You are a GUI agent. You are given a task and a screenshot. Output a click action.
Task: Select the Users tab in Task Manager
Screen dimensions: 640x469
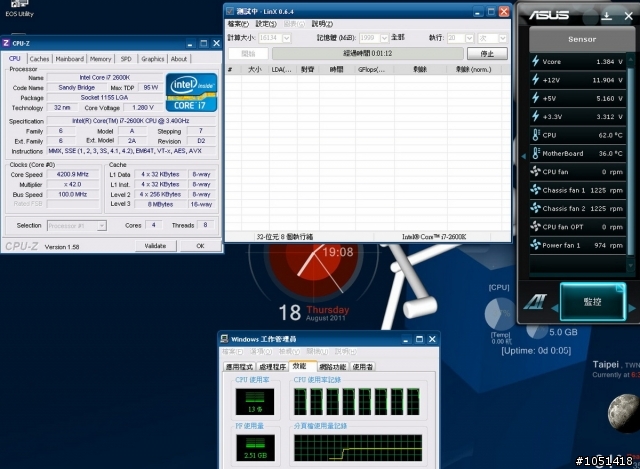[362, 367]
